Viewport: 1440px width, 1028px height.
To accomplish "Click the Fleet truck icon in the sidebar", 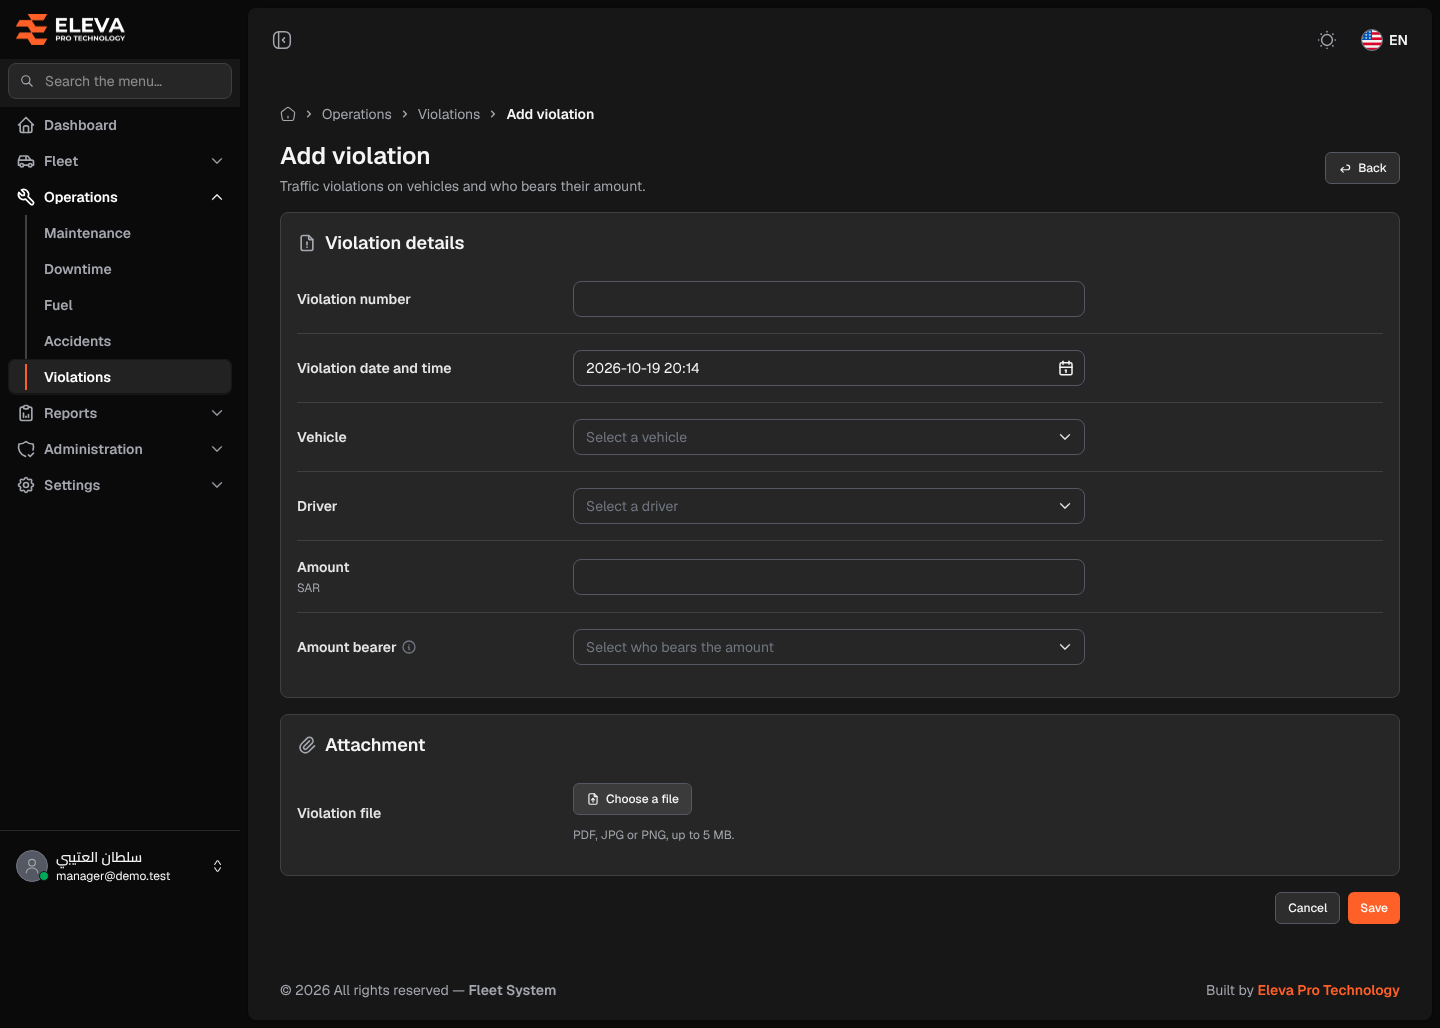I will [x=26, y=161].
